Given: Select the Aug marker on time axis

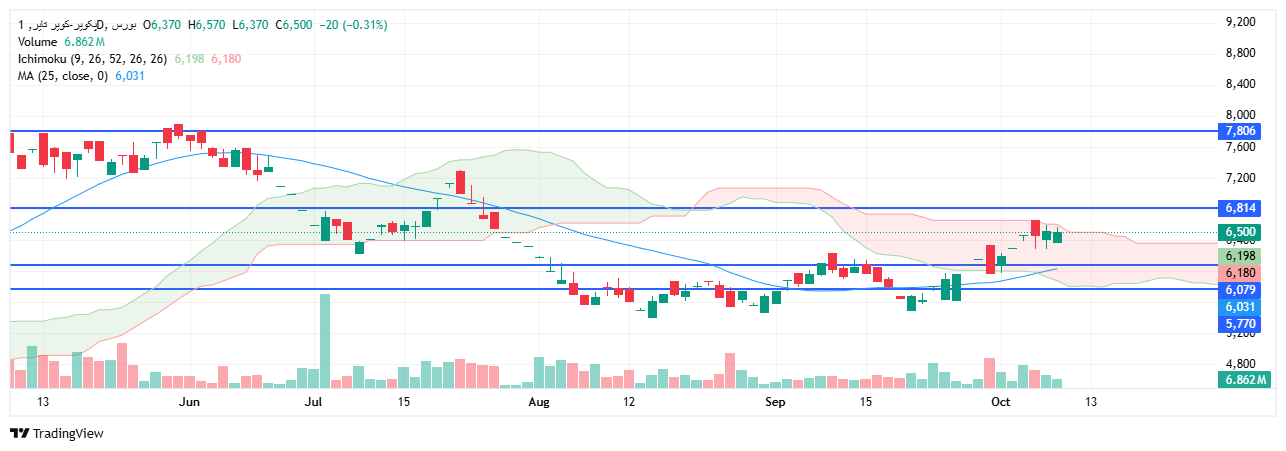Looking at the screenshot, I should [x=539, y=402].
